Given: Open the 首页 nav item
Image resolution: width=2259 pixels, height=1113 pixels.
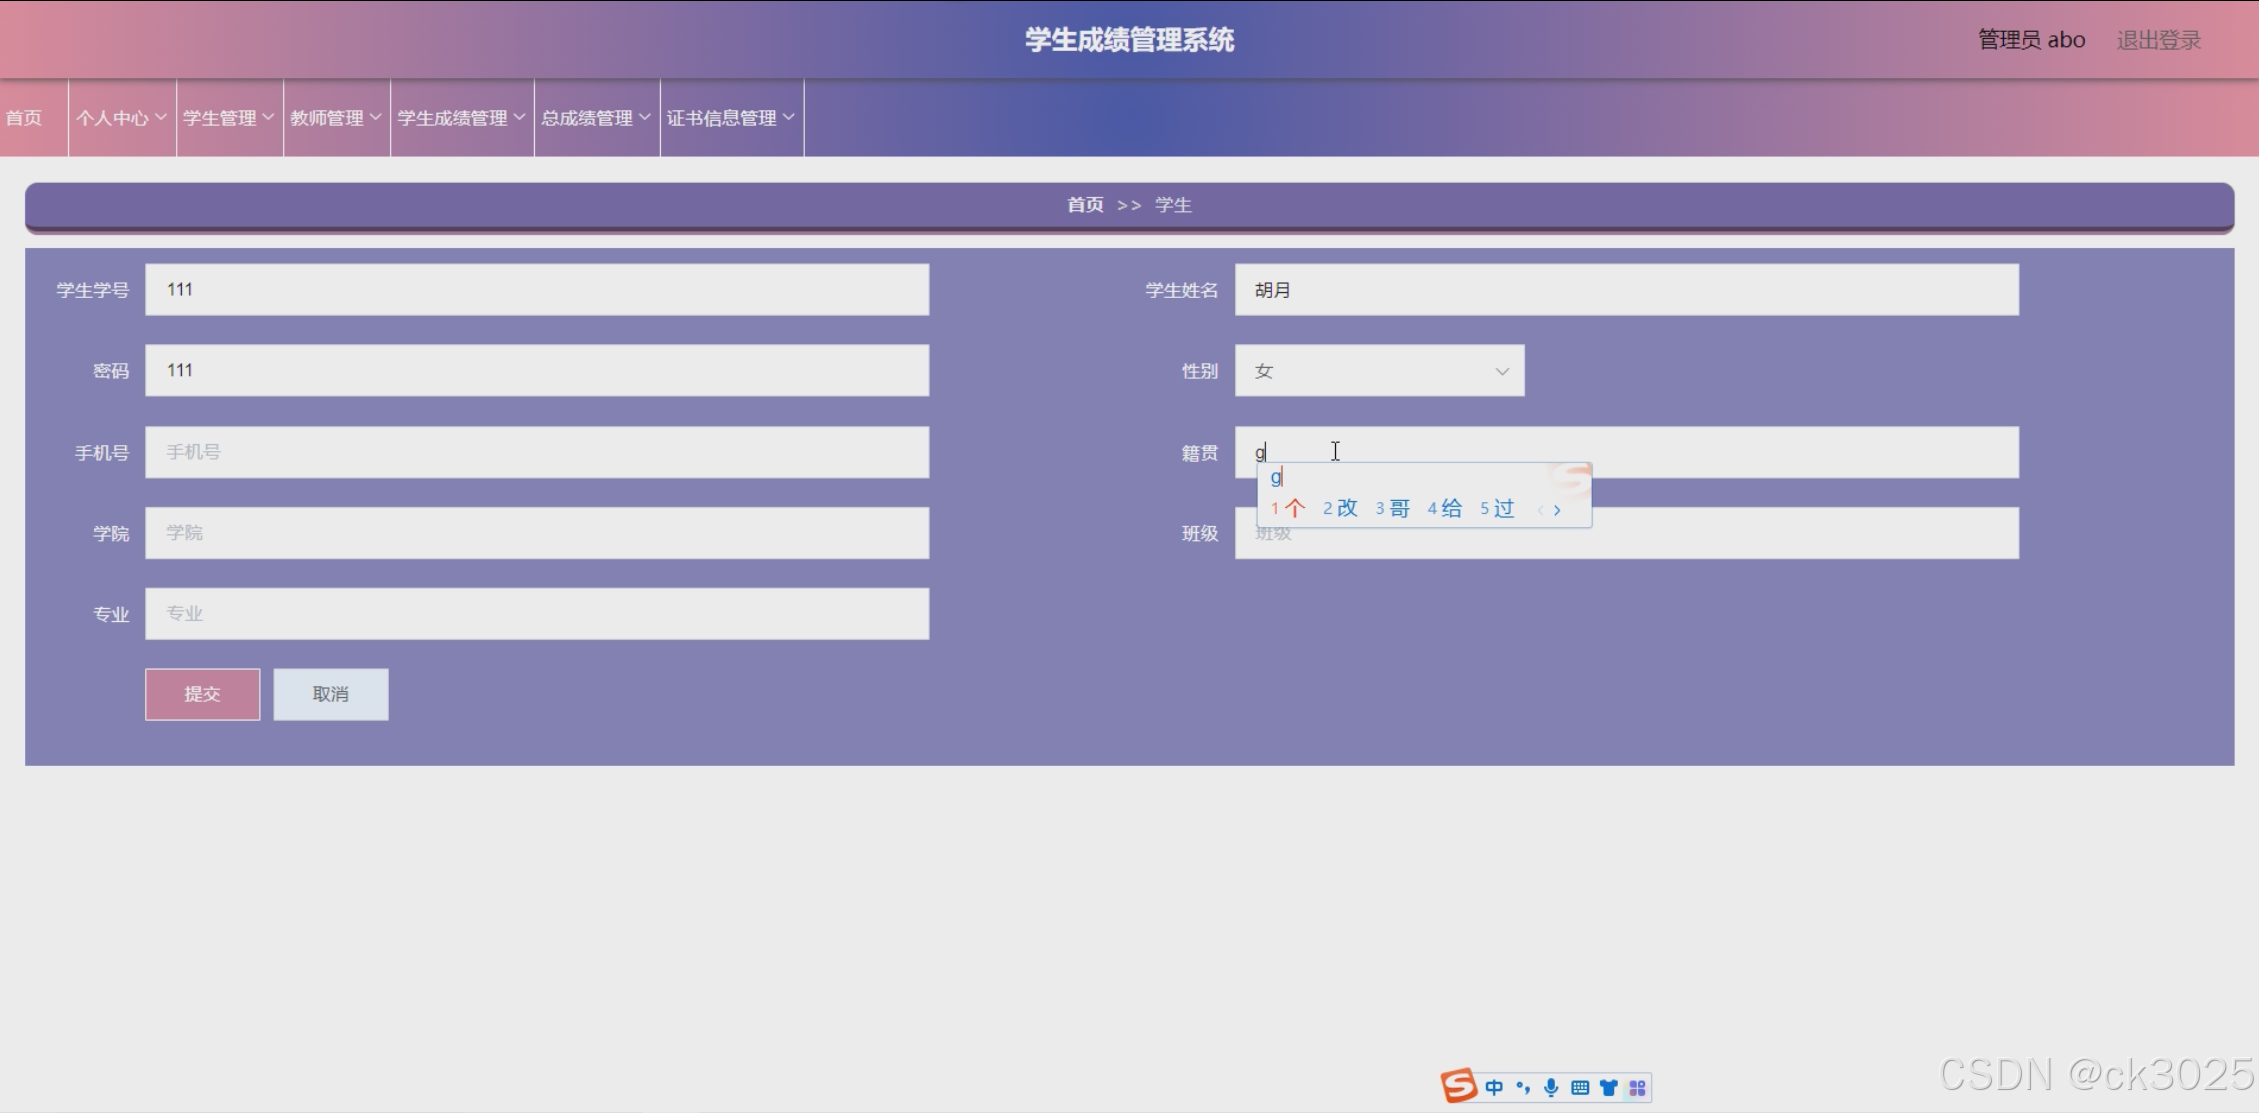Looking at the screenshot, I should click(25, 118).
